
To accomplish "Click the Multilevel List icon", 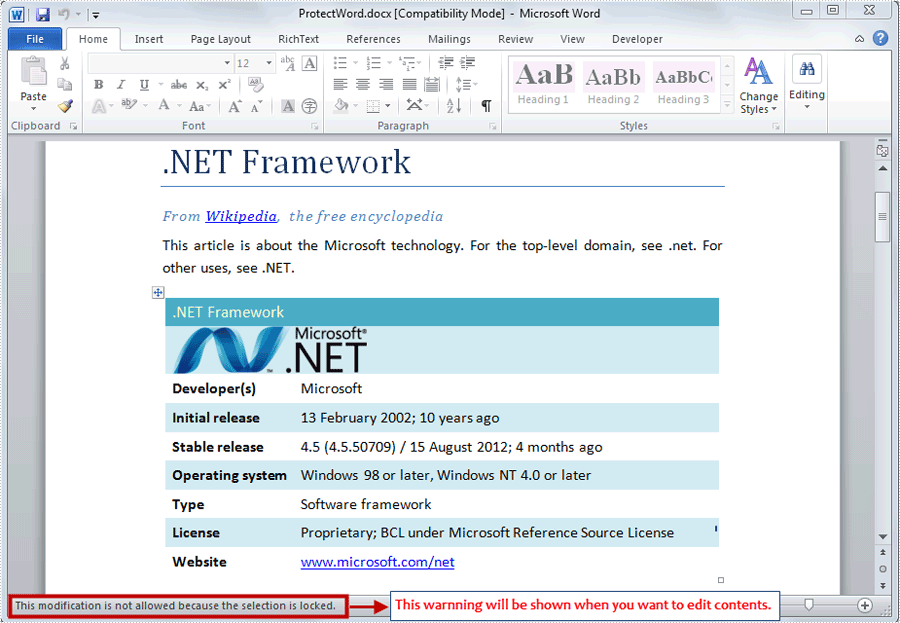I will tap(407, 63).
